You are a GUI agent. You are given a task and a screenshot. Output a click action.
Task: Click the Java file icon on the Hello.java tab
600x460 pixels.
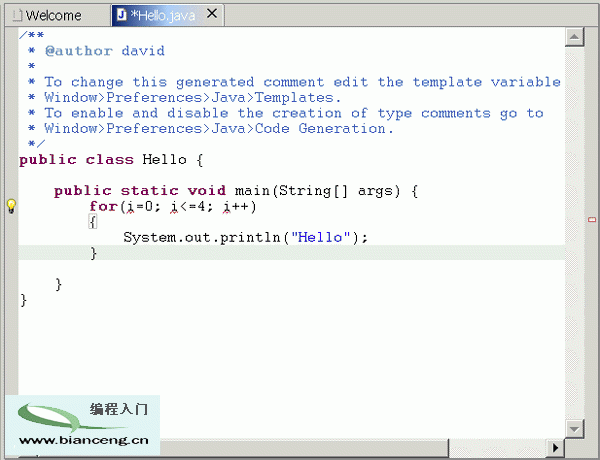point(122,15)
